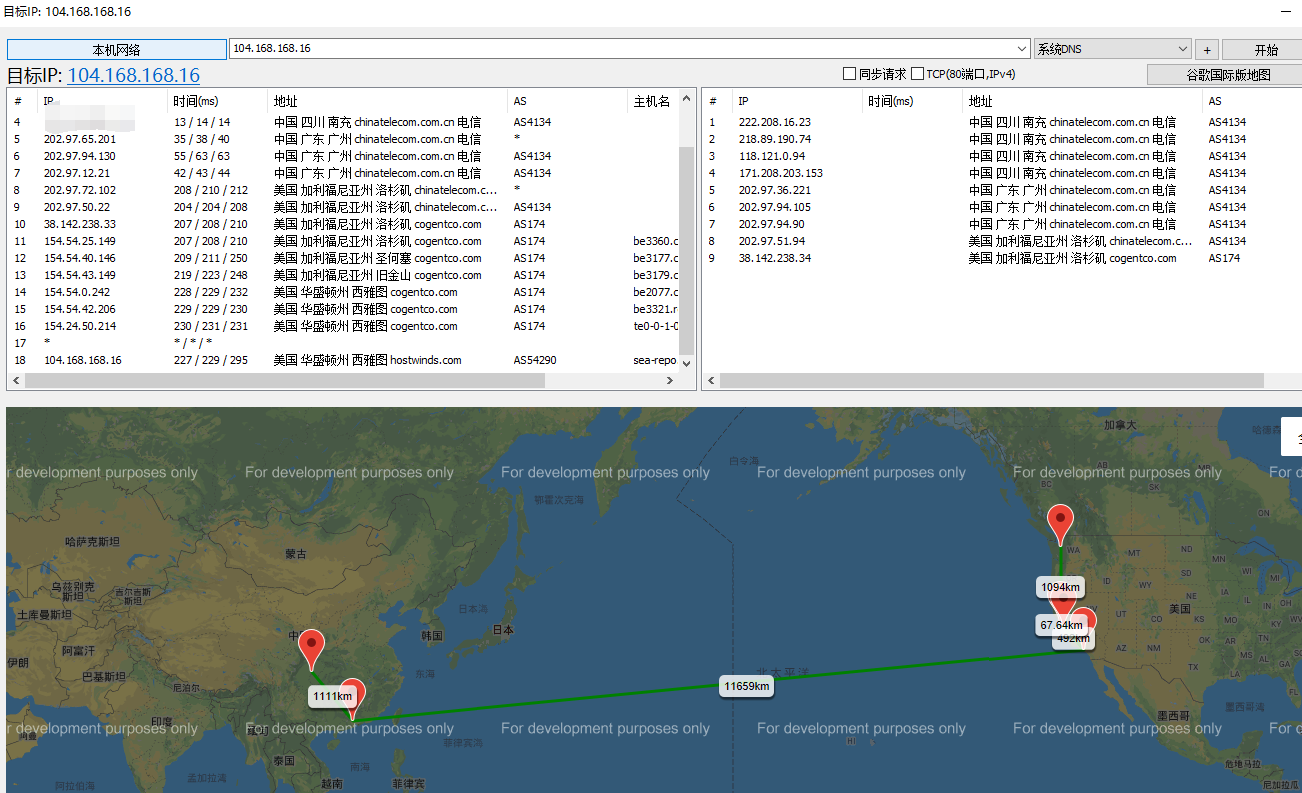The height and width of the screenshot is (793, 1302).
Task: Click the 1094km route distance label
Action: [x=1059, y=587]
